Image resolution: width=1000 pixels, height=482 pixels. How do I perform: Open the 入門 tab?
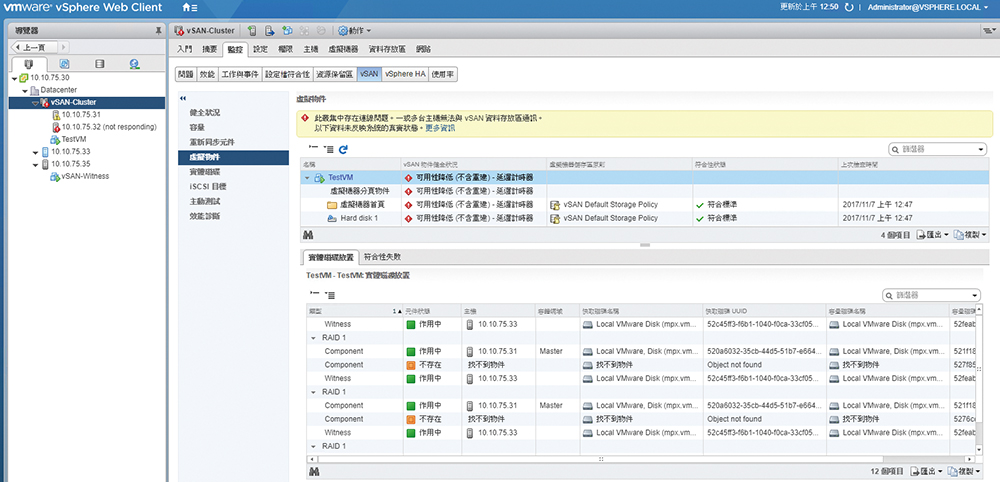[184, 48]
